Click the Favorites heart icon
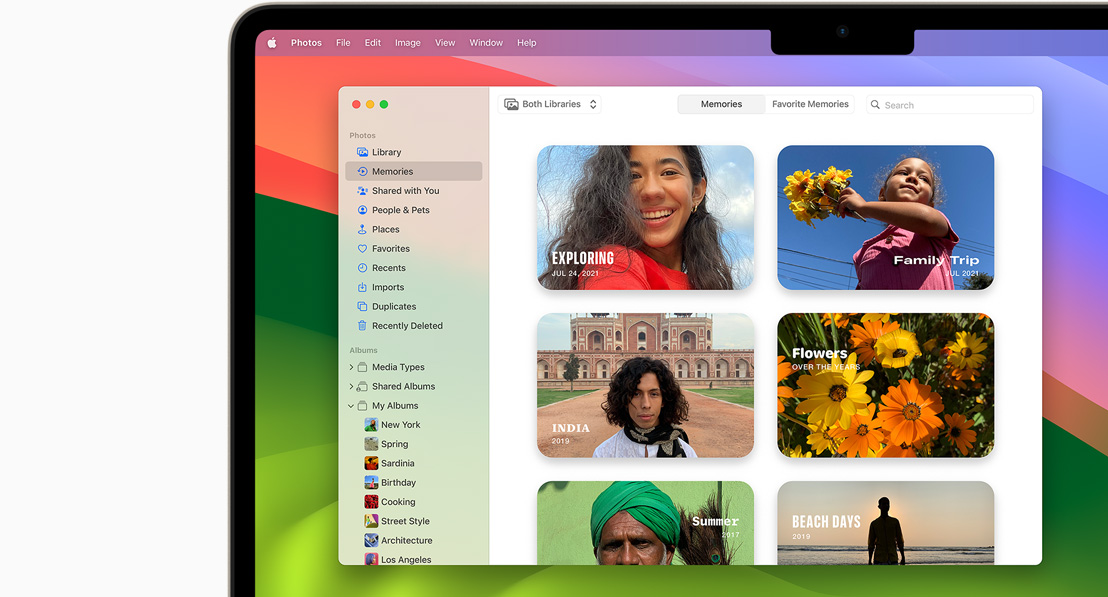The width and height of the screenshot is (1108, 597). click(x=362, y=248)
